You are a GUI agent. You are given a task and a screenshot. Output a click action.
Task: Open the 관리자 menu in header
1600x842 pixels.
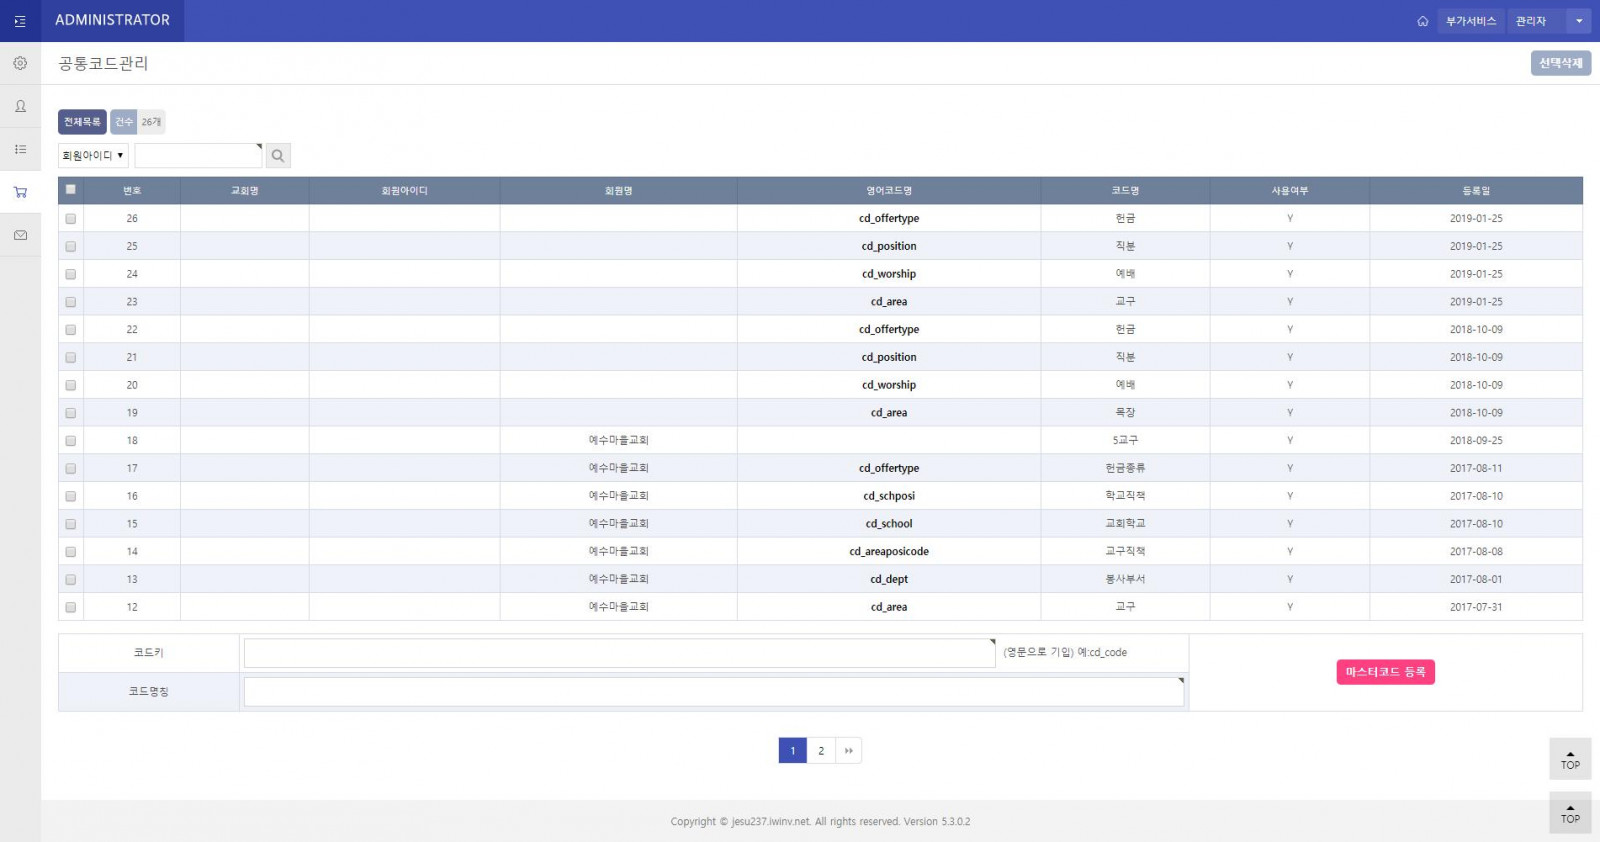[1531, 21]
